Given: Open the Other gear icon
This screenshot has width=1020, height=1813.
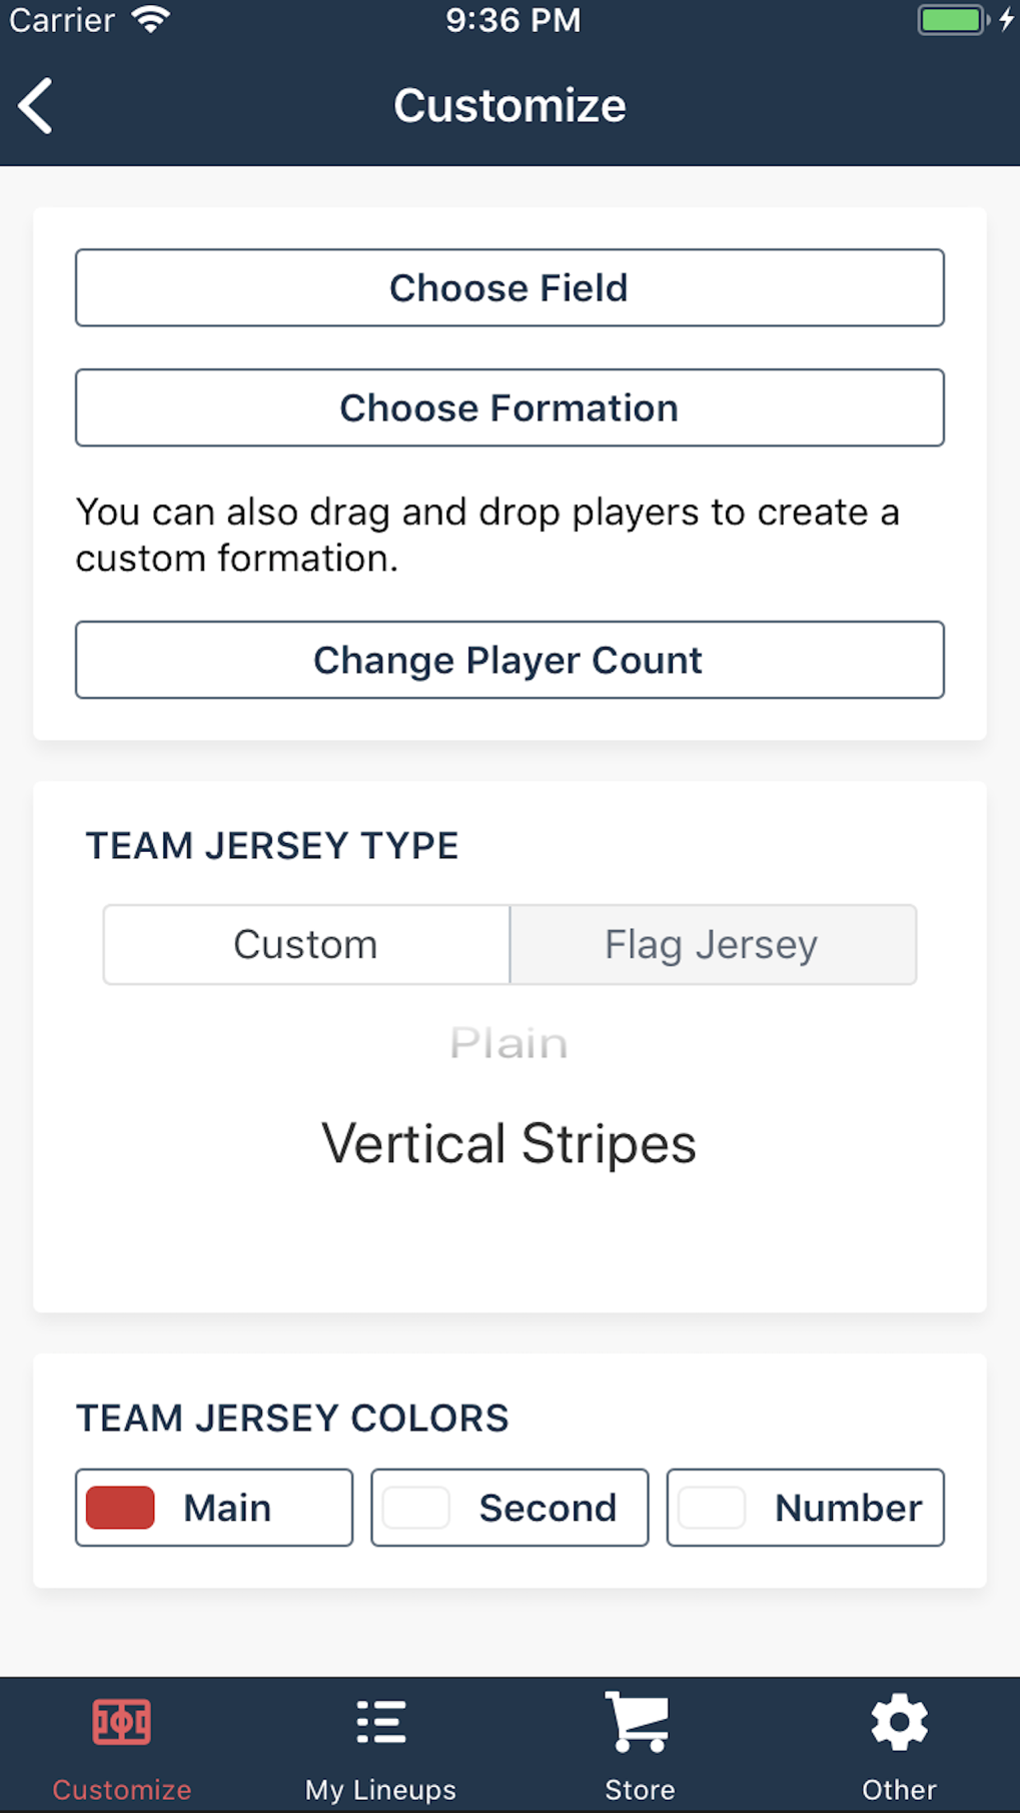Looking at the screenshot, I should click(x=899, y=1722).
